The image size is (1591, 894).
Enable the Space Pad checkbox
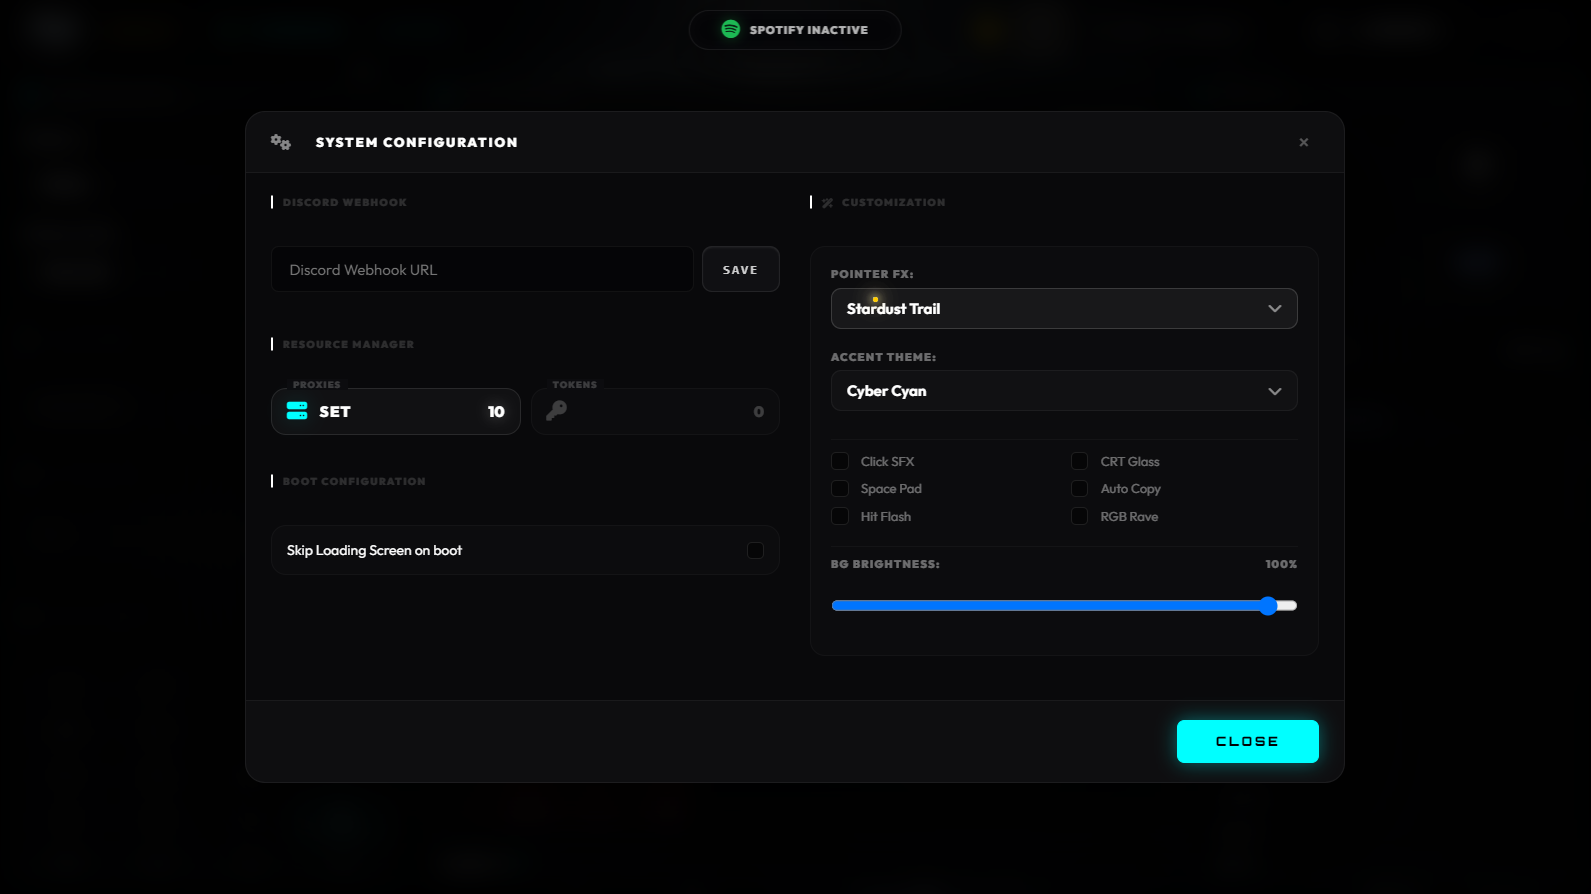(x=840, y=488)
